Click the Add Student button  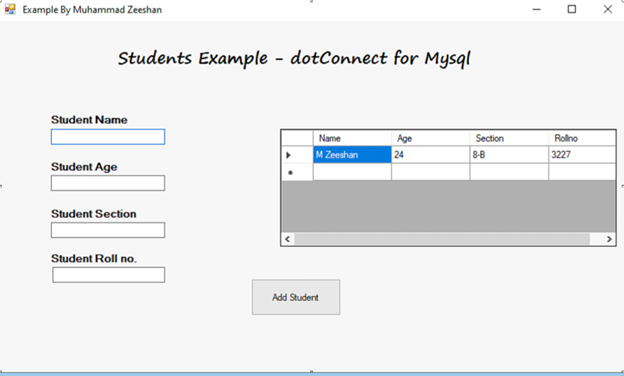(x=296, y=297)
